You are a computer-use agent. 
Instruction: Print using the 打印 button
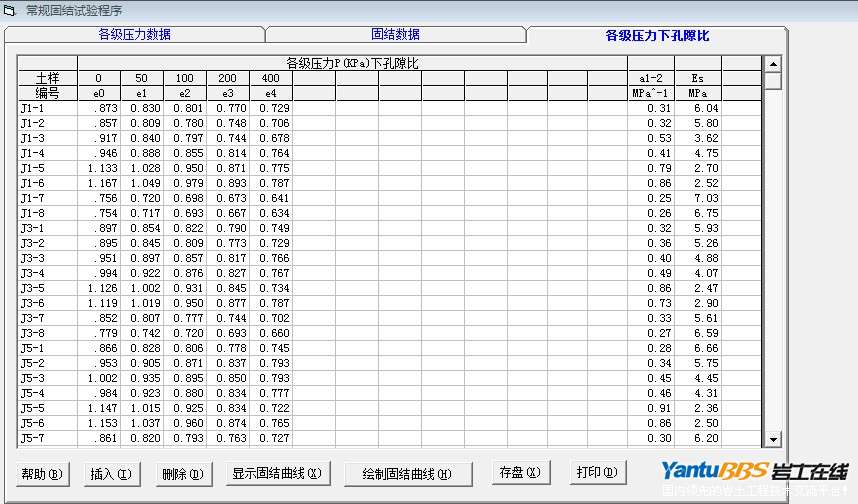click(x=596, y=472)
